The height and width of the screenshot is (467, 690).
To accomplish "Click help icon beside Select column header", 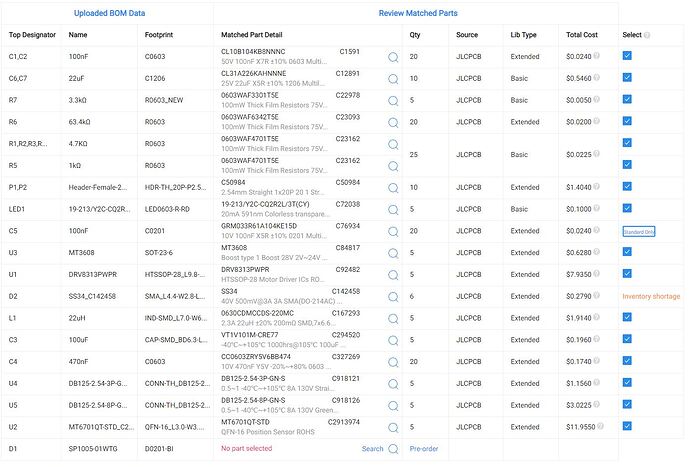I will coord(646,35).
